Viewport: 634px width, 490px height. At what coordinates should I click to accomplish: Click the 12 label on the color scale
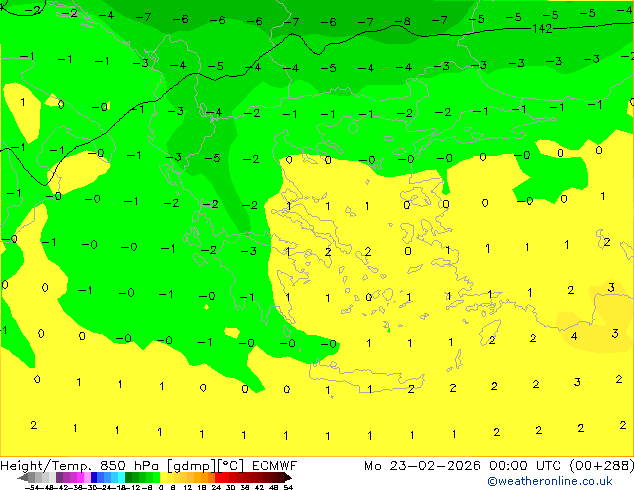pyautogui.click(x=188, y=487)
